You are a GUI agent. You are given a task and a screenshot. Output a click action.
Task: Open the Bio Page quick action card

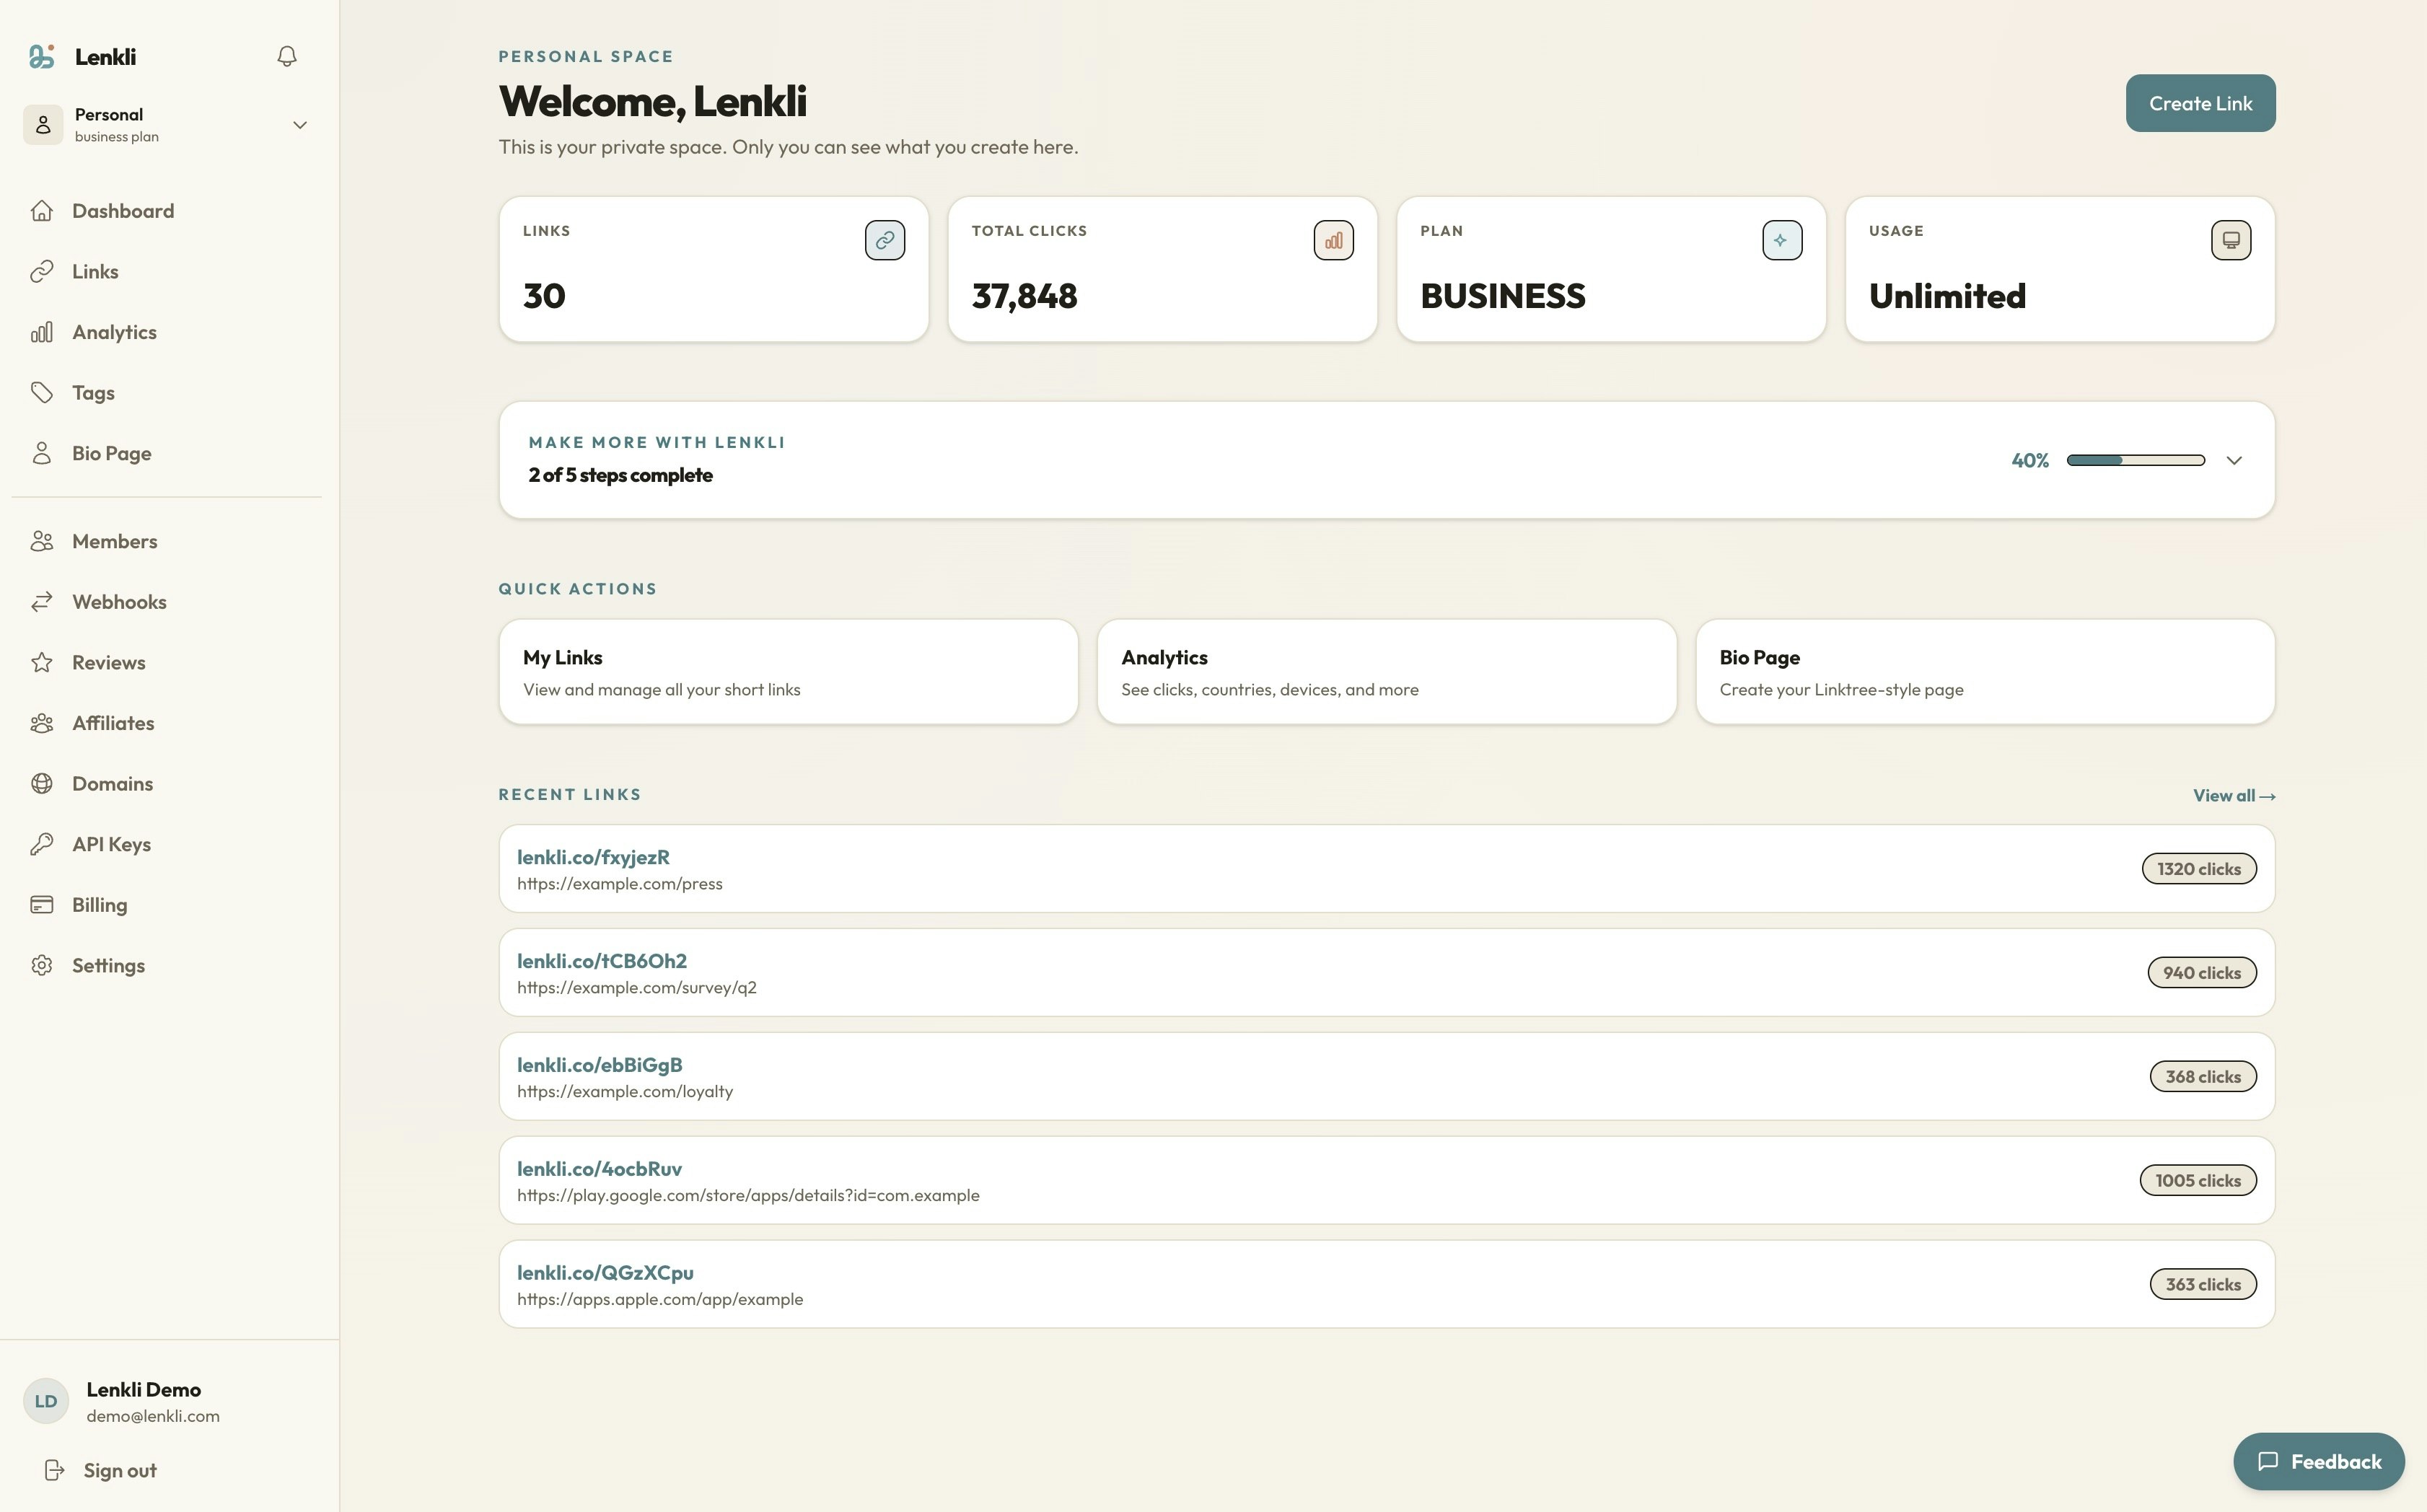(x=1985, y=672)
